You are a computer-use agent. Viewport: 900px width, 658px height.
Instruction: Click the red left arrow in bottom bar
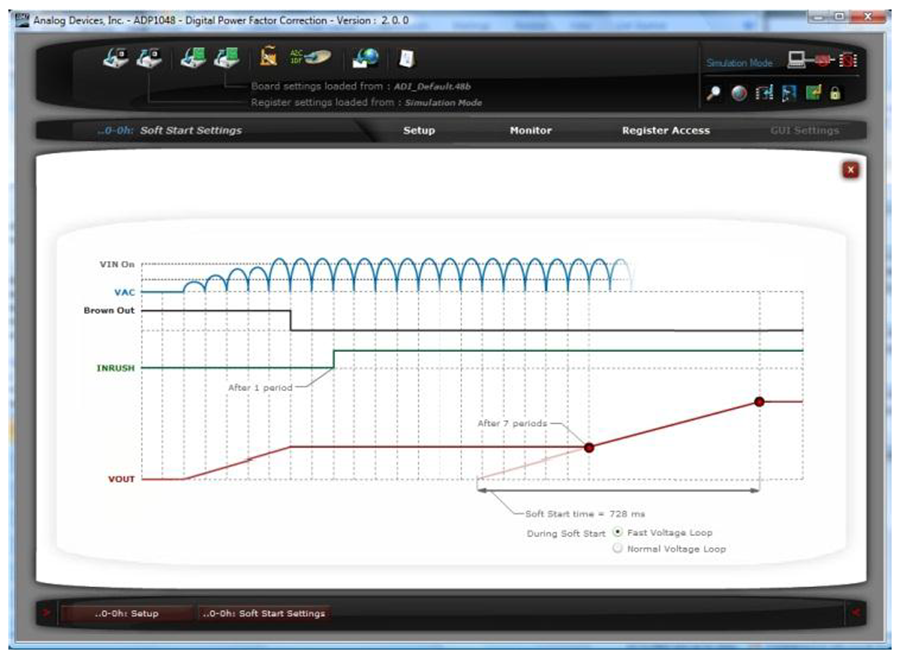(46, 613)
